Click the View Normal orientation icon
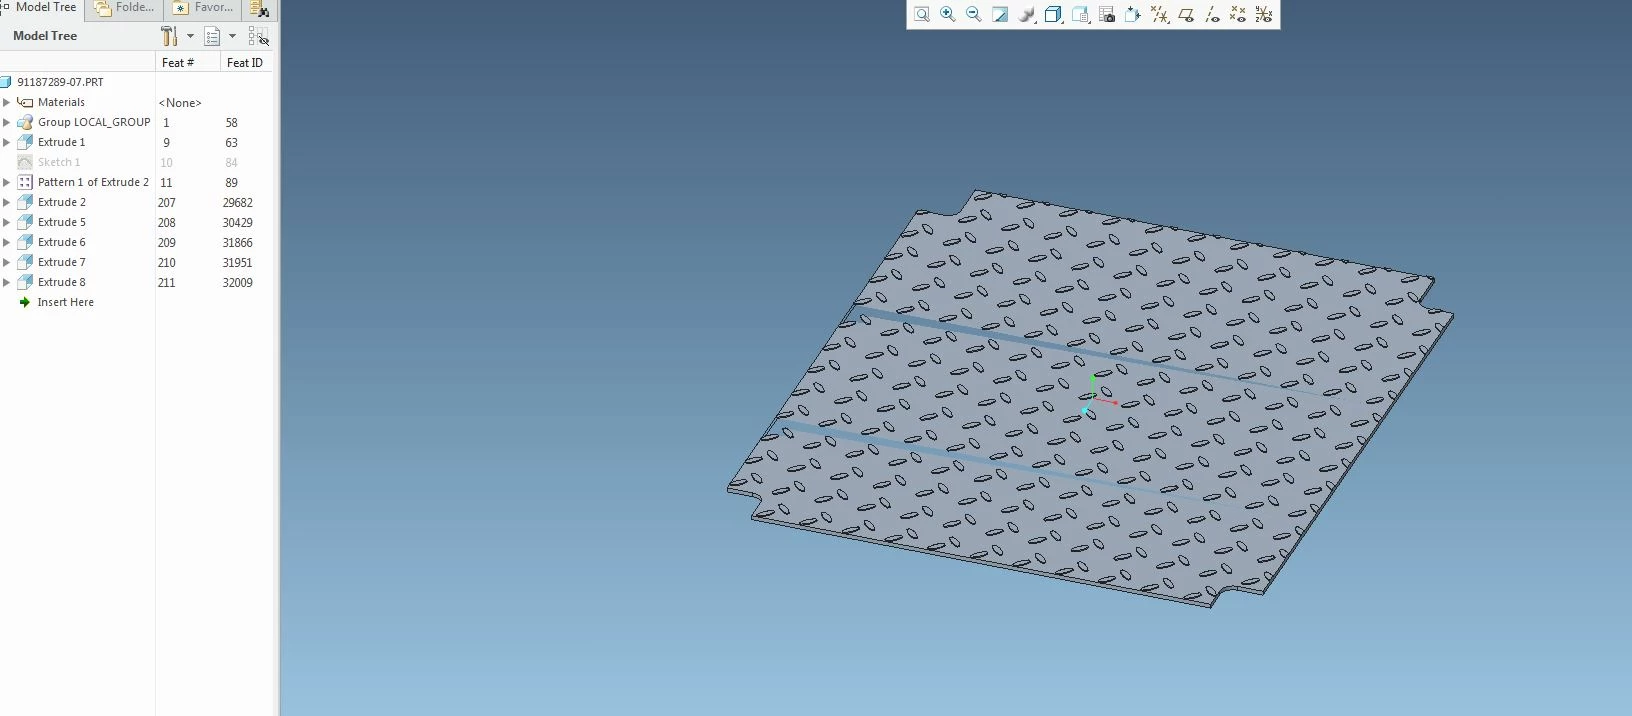The image size is (1632, 716). click(x=1133, y=14)
